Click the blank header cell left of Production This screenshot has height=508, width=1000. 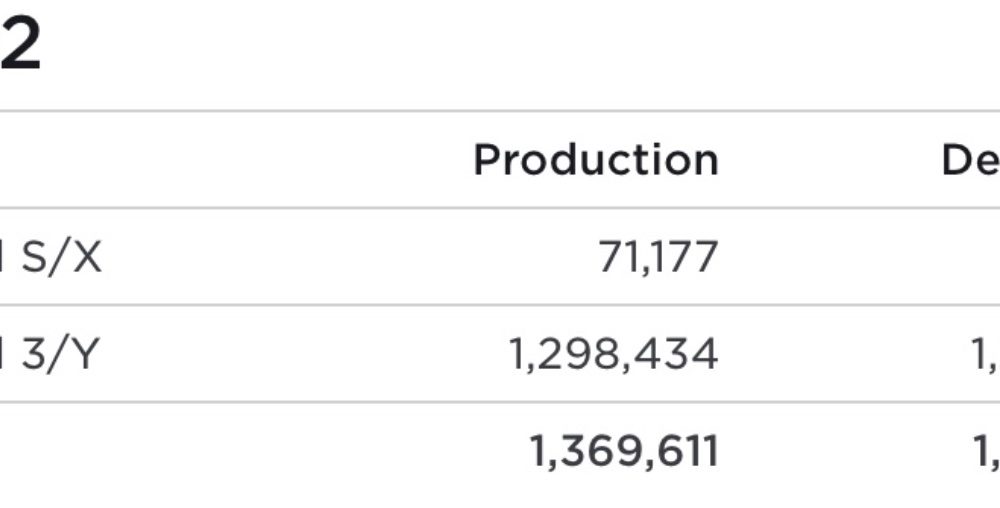191,159
